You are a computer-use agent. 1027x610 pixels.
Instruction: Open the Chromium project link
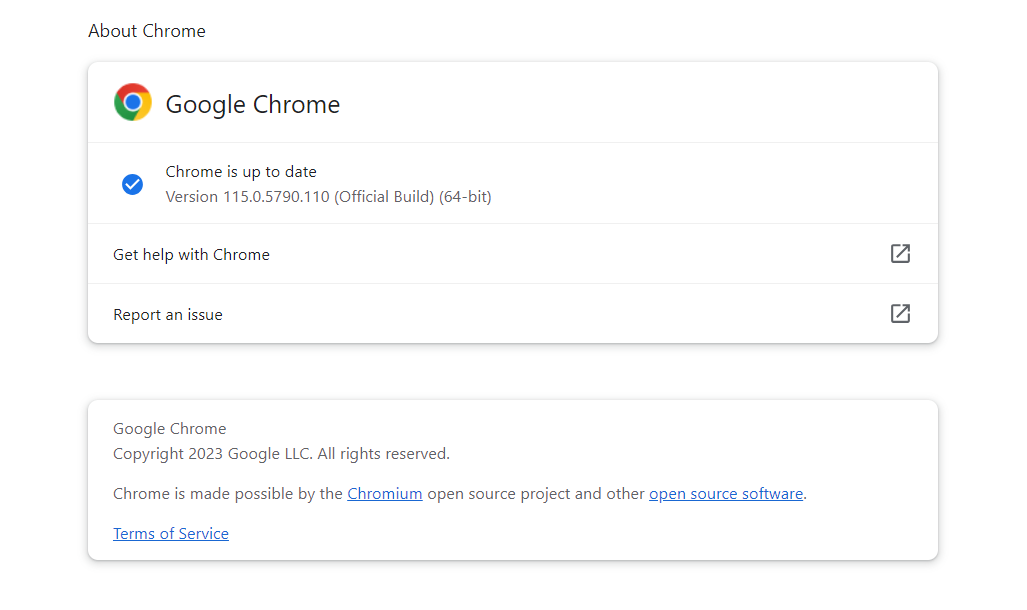click(x=385, y=493)
